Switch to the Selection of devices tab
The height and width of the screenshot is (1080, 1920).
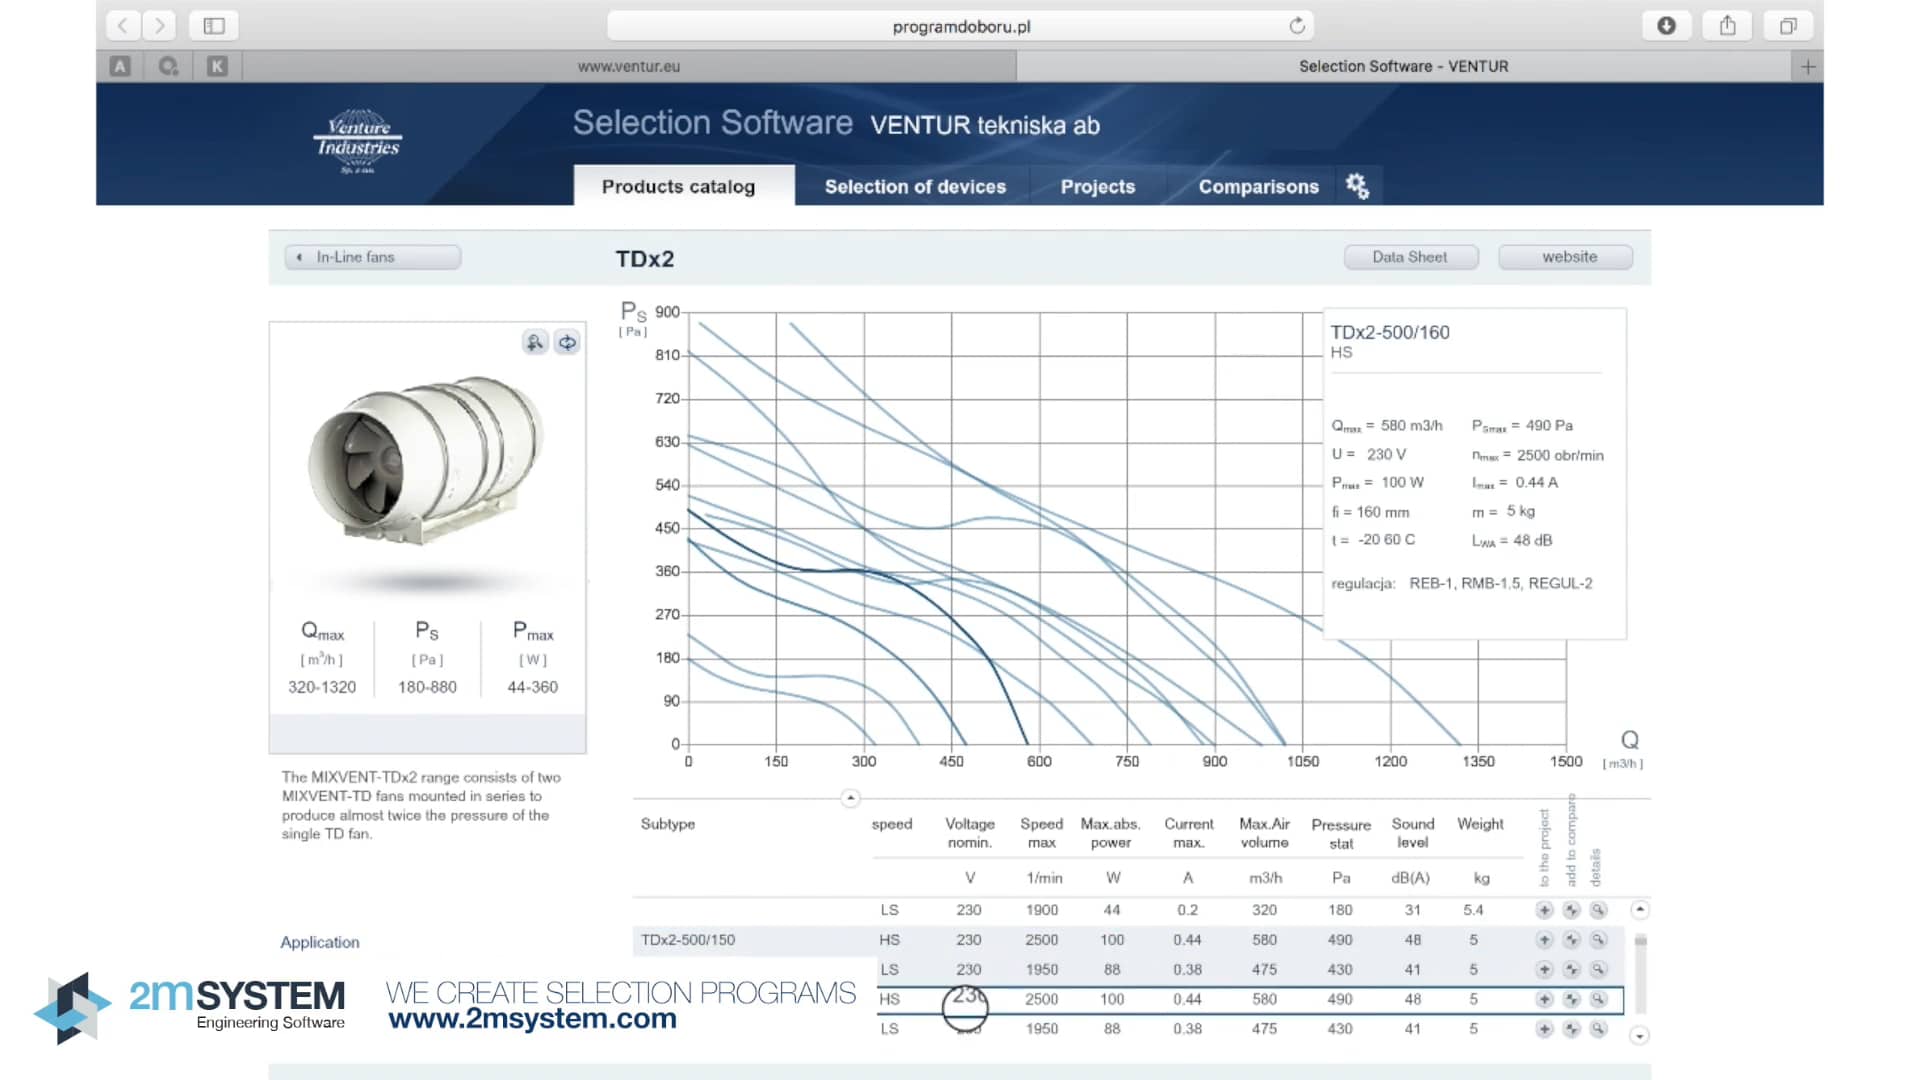pyautogui.click(x=914, y=186)
